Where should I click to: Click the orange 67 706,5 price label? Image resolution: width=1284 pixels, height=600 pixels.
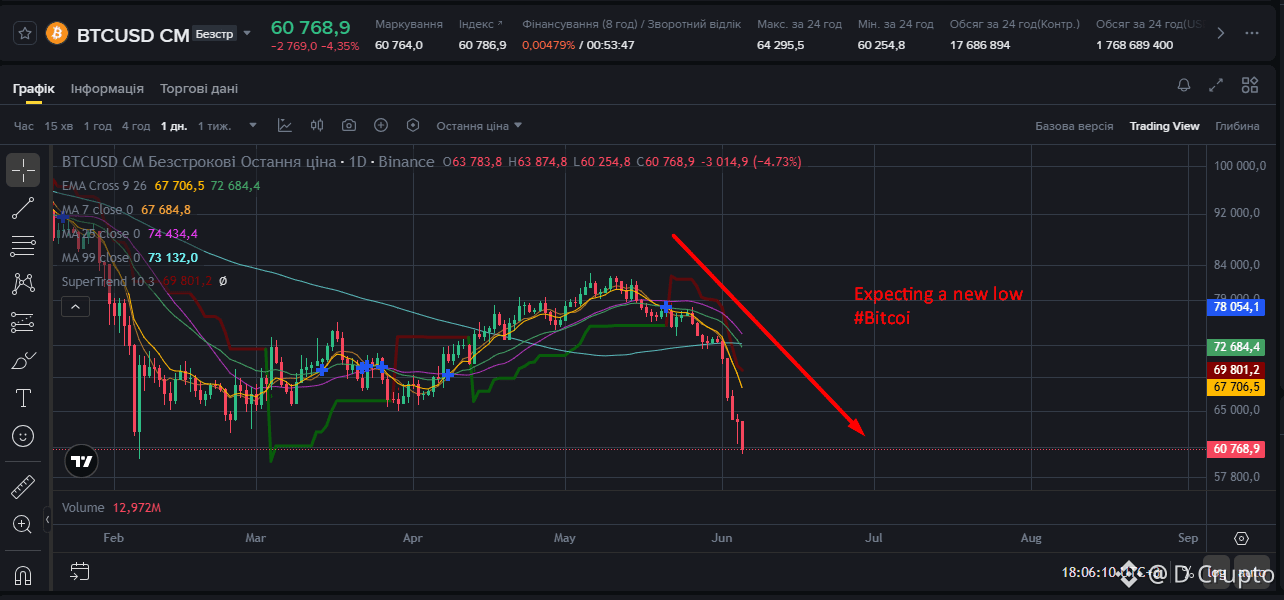click(1236, 387)
